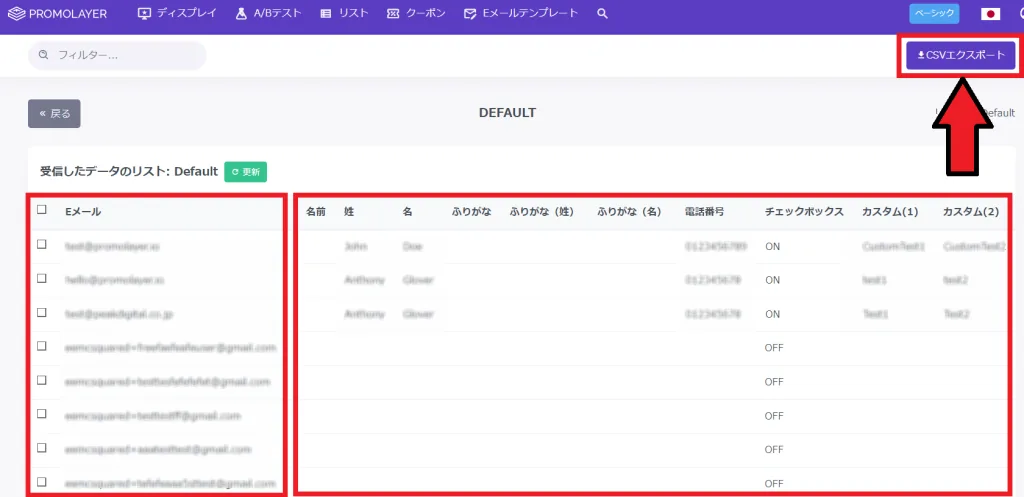Click the John cell in the 姓 column

[355, 246]
